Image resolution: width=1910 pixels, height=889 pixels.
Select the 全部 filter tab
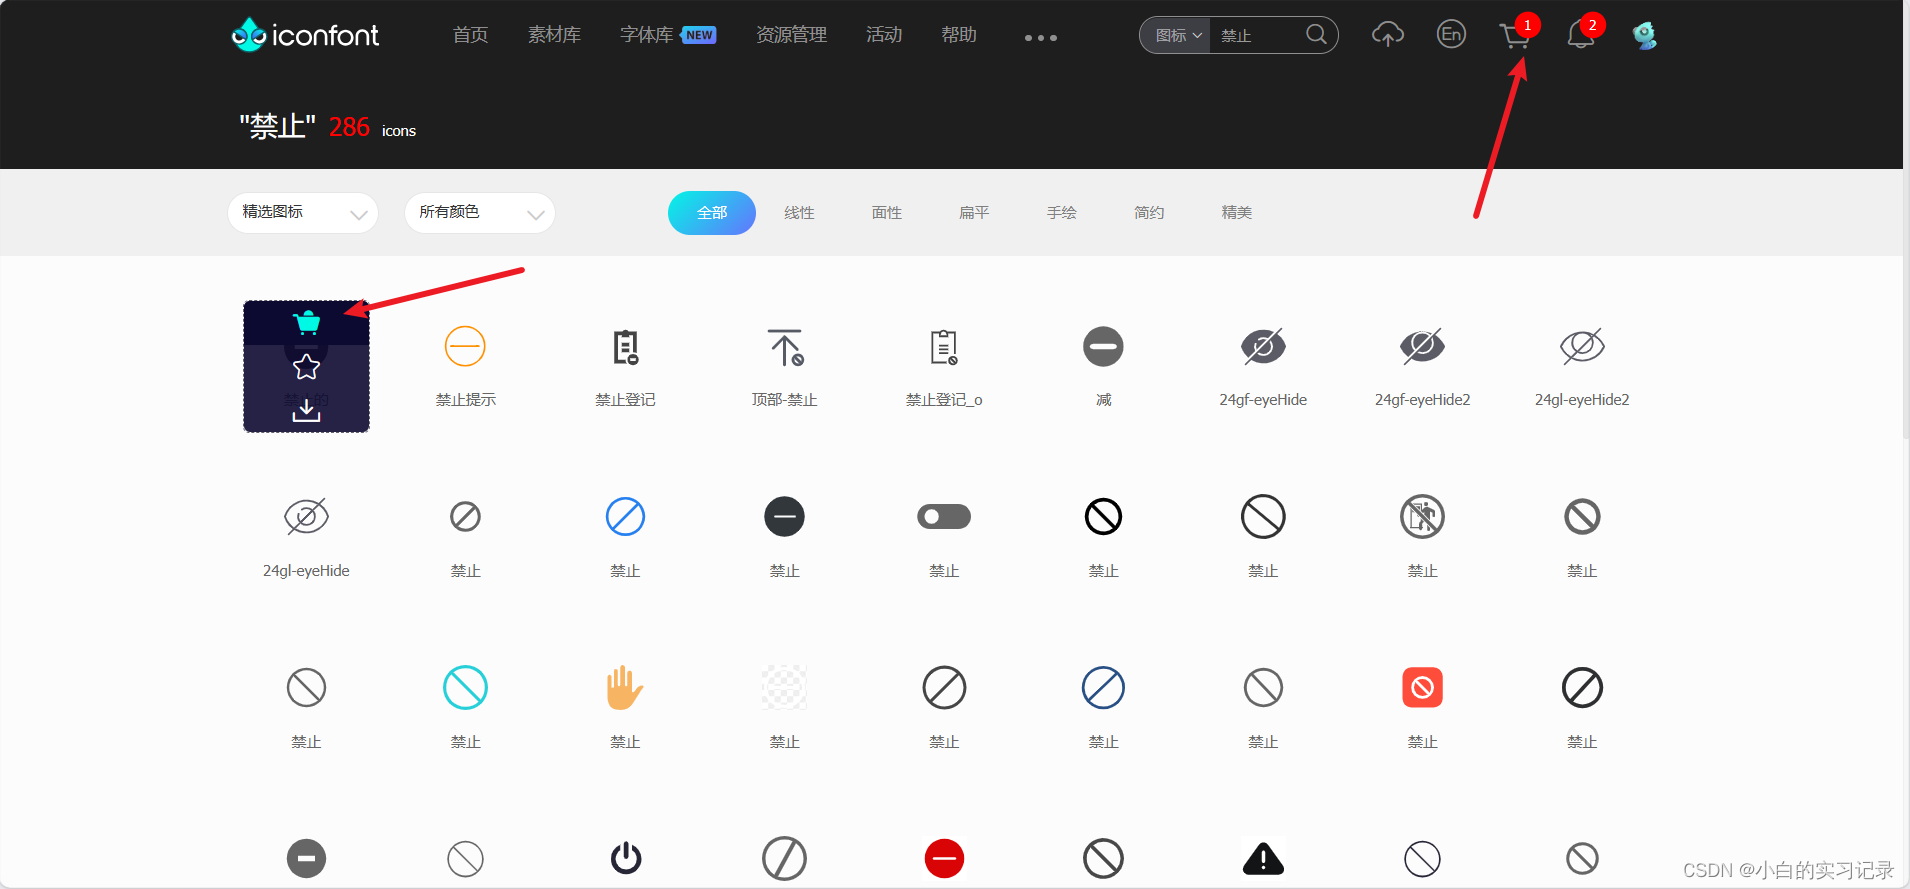point(712,213)
